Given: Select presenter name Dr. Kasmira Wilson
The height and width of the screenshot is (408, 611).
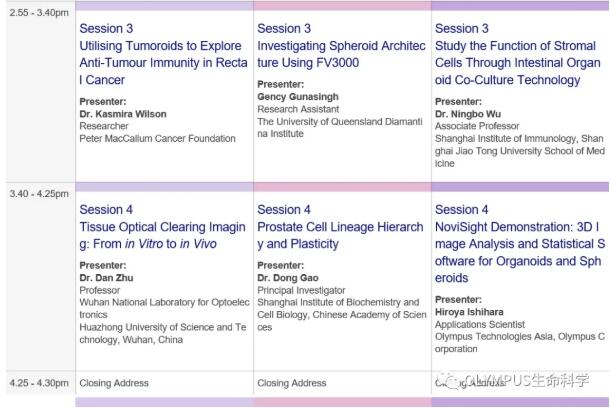Looking at the screenshot, I should [123, 114].
